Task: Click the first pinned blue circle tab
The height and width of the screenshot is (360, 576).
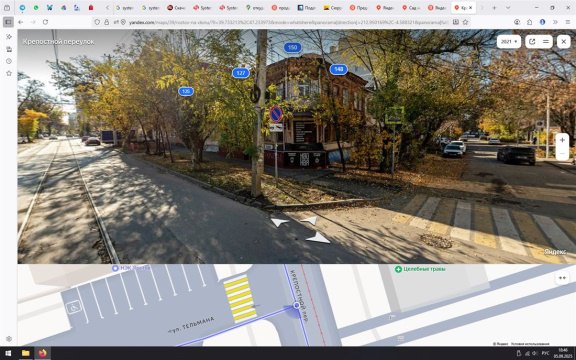Action: click(22, 7)
